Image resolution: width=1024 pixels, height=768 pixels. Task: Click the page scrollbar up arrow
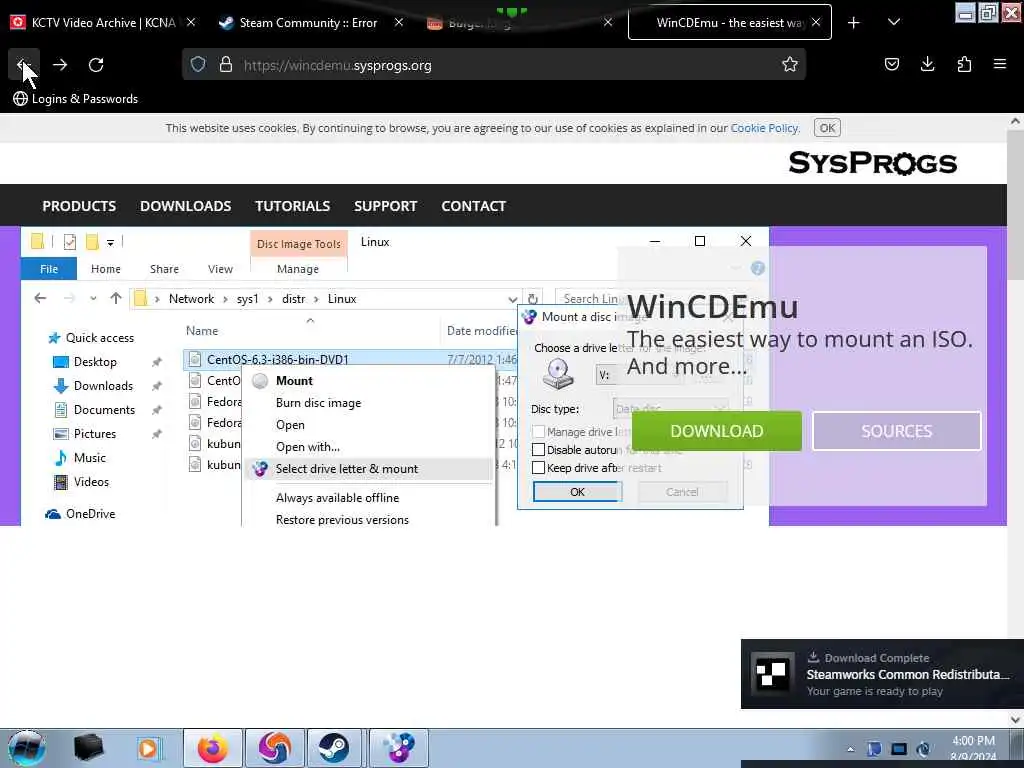tap(1015, 121)
